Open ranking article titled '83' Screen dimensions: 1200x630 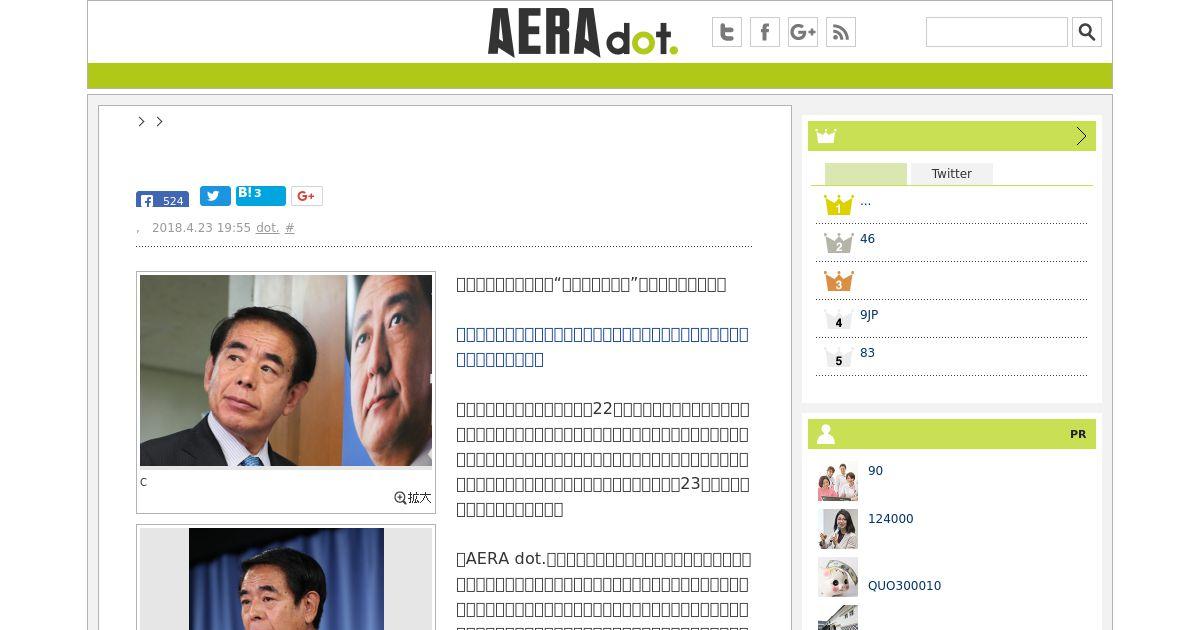point(867,353)
